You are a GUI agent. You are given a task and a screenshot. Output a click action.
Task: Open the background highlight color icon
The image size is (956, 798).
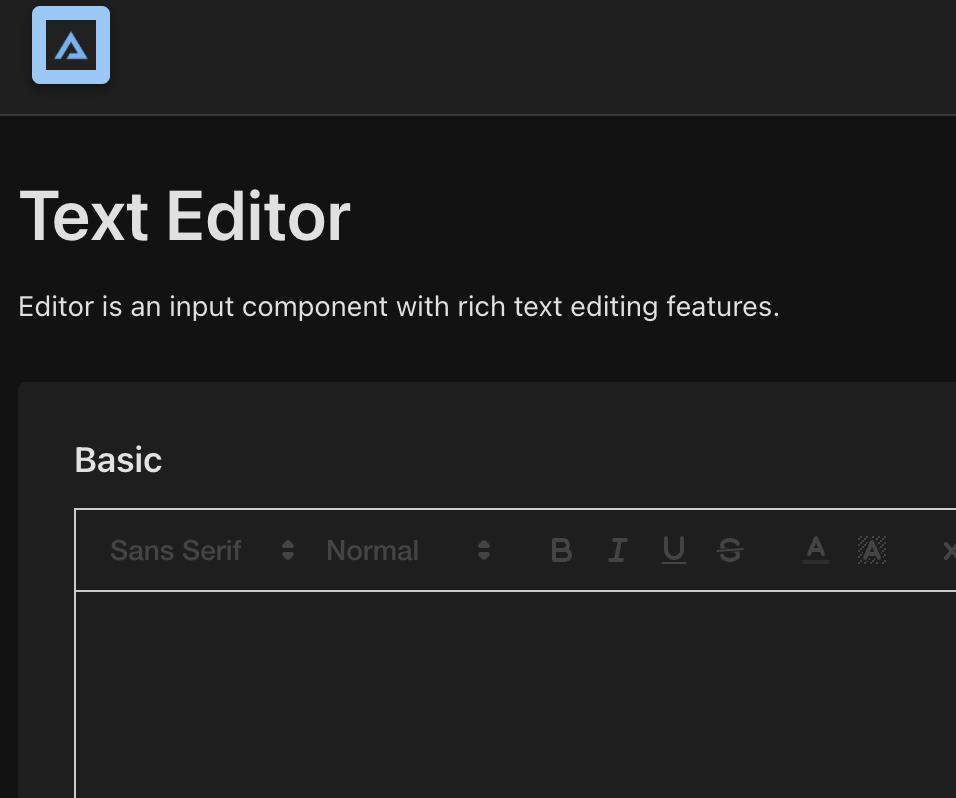pos(870,550)
